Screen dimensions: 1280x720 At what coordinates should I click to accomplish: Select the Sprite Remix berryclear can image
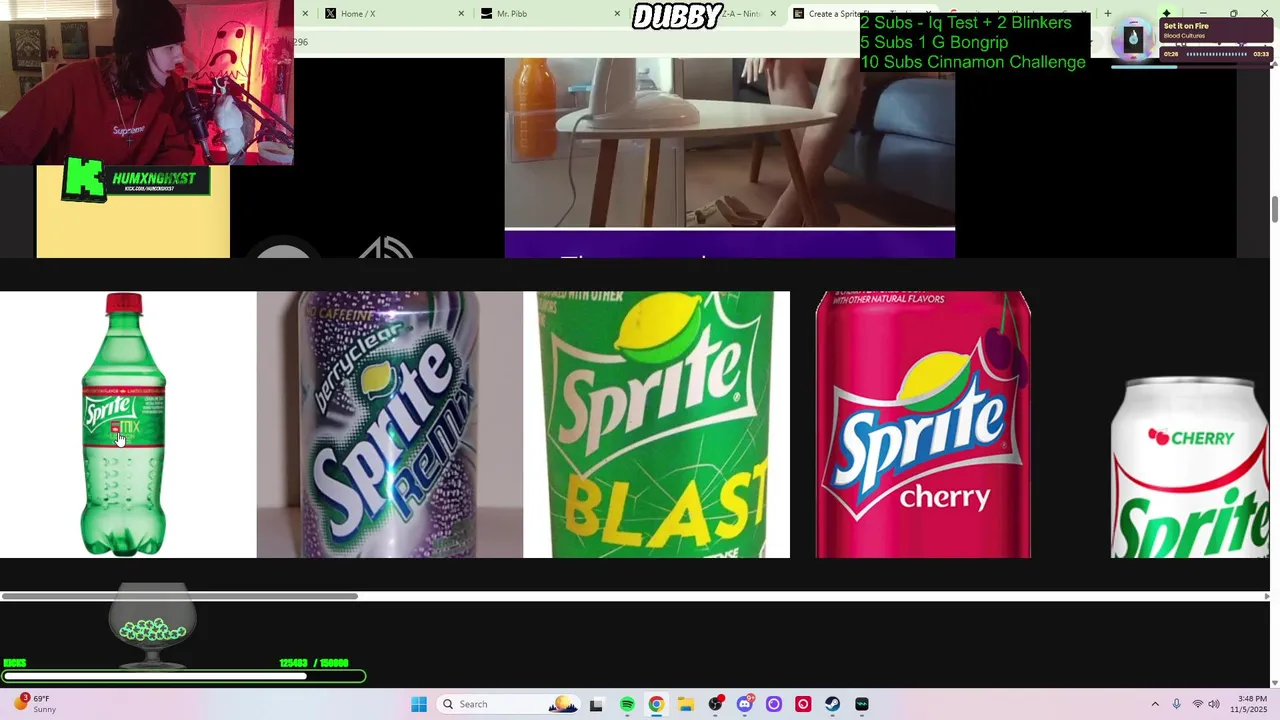pyautogui.click(x=389, y=424)
